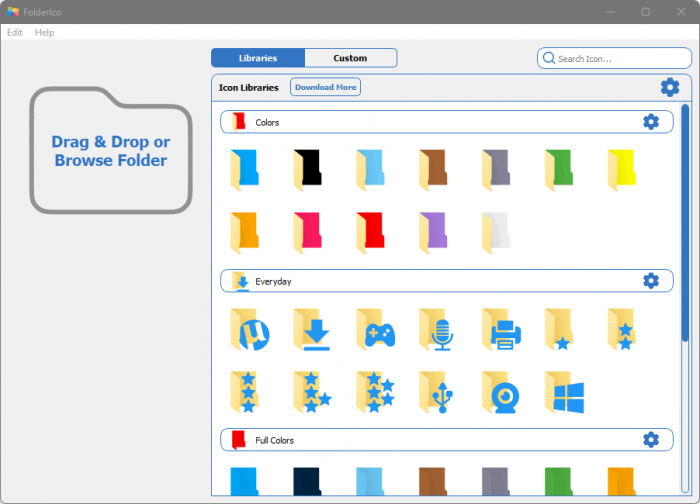700x504 pixels.
Task: Click the FolderIco title bar app icon
Action: pyautogui.click(x=13, y=12)
